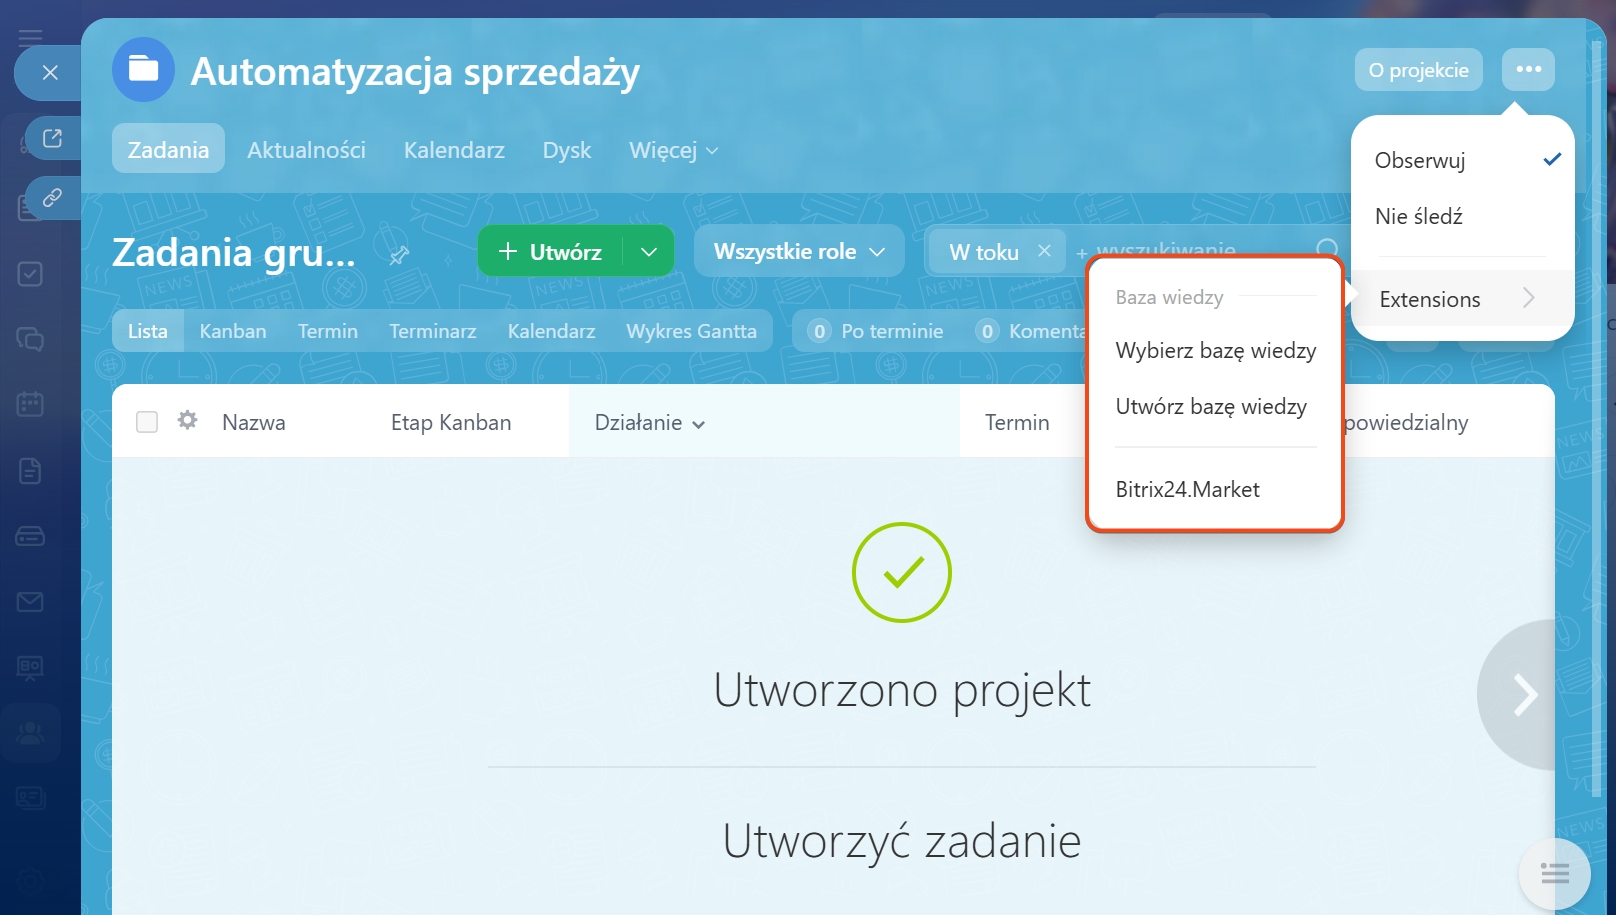Screen dimensions: 1616x915
Task: Click the Etap Kanban column header
Action: pyautogui.click(x=451, y=423)
